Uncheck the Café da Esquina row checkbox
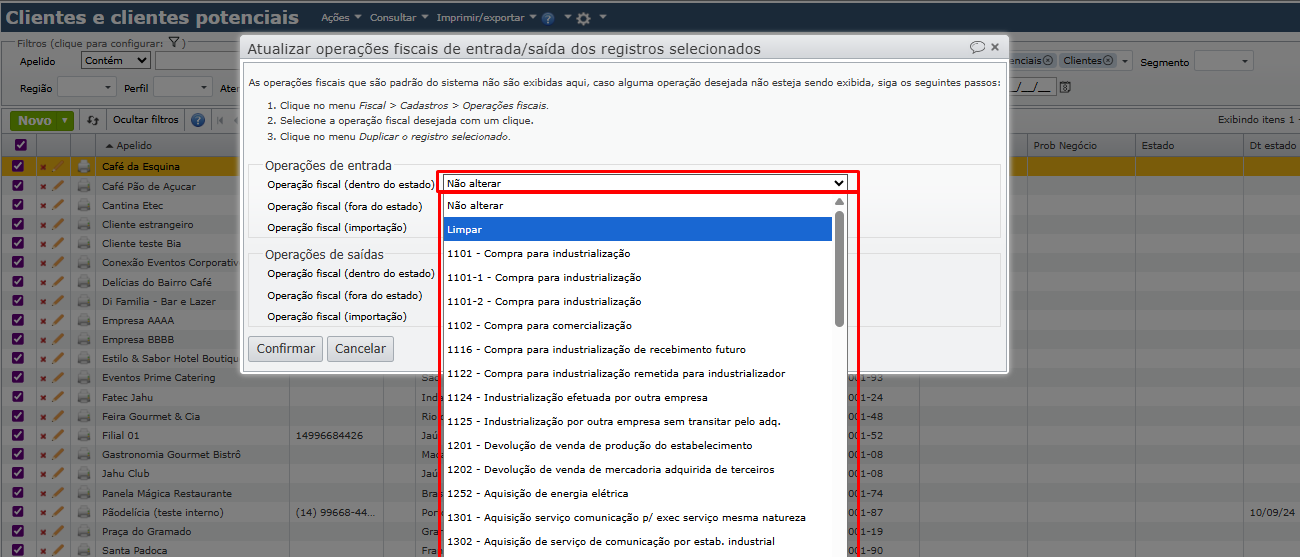Image resolution: width=1300 pixels, height=557 pixels. 19,166
